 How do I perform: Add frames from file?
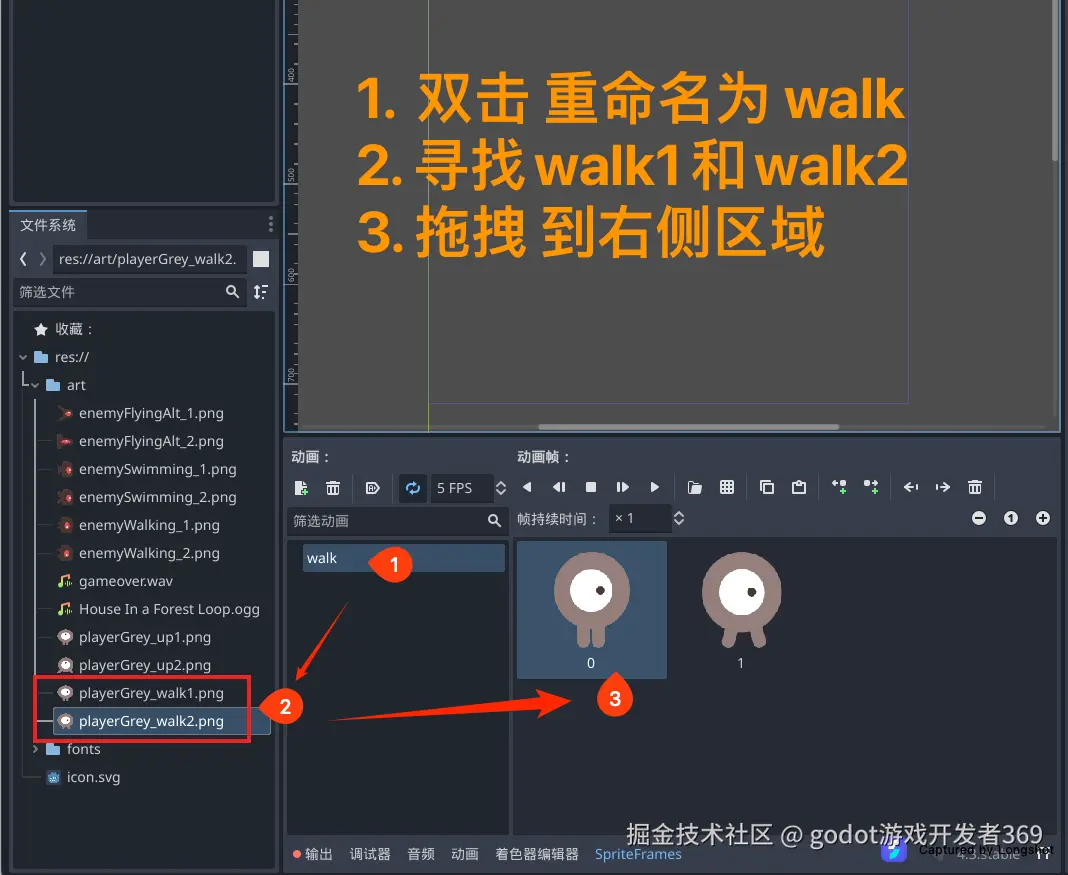[x=695, y=487]
